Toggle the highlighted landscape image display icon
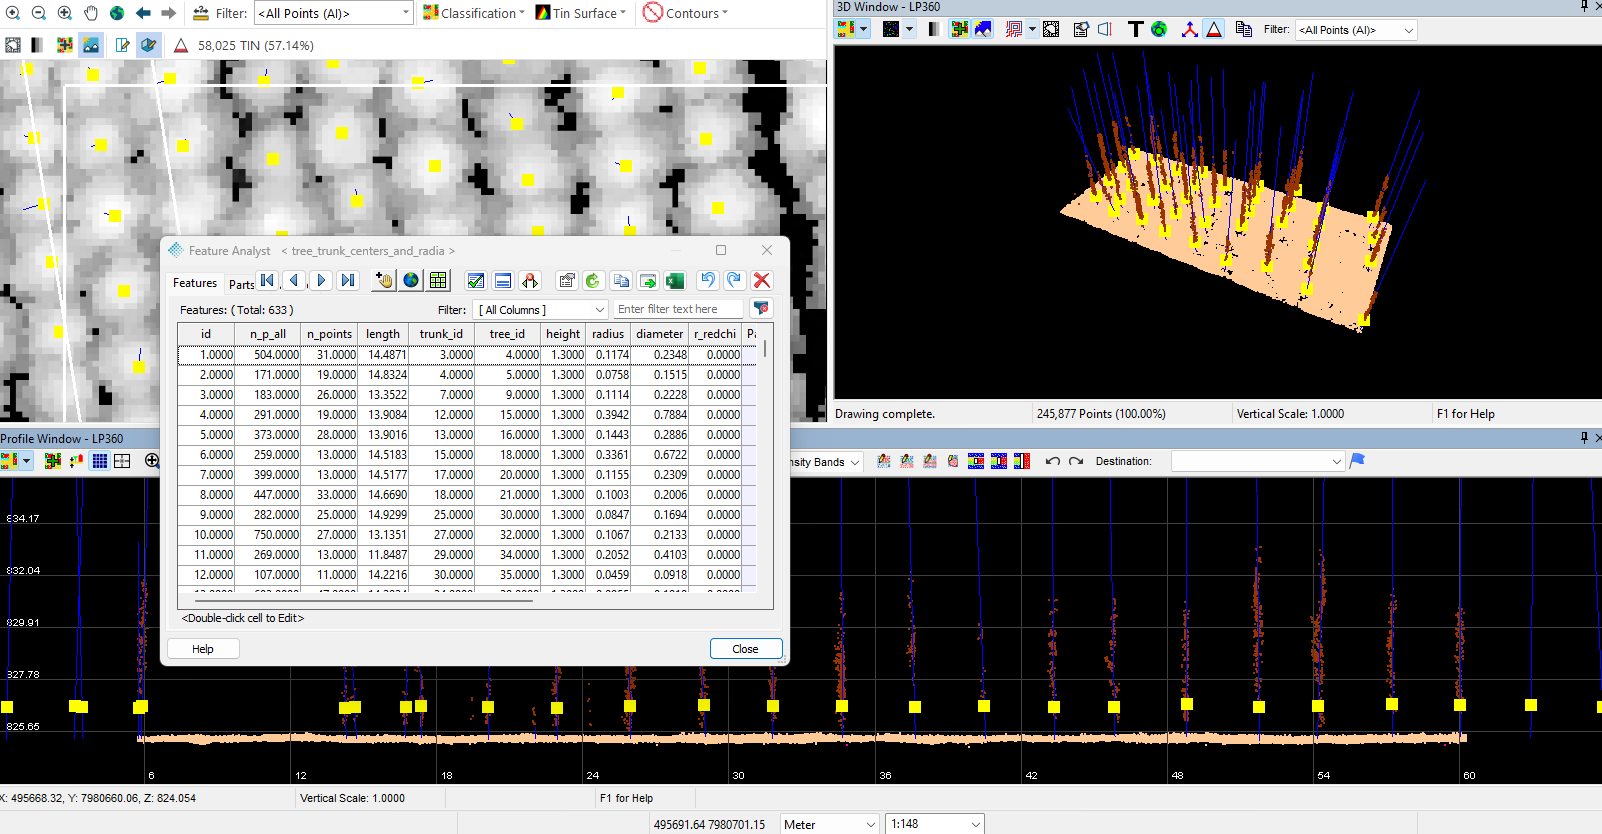 [91, 45]
